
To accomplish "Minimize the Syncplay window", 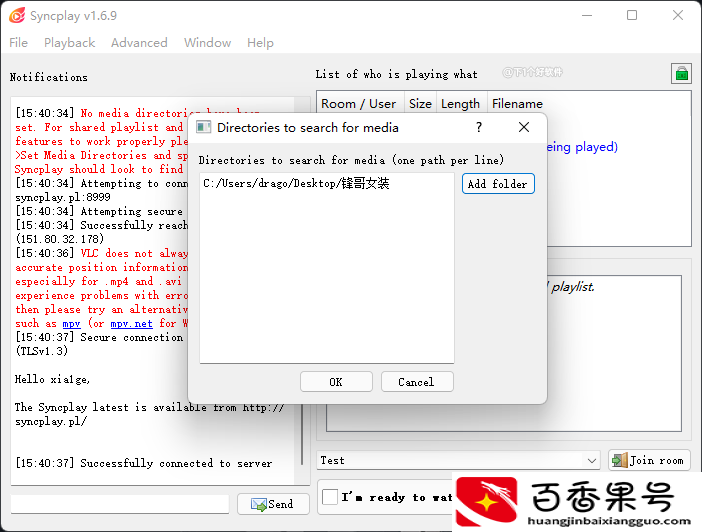I will 587,16.
